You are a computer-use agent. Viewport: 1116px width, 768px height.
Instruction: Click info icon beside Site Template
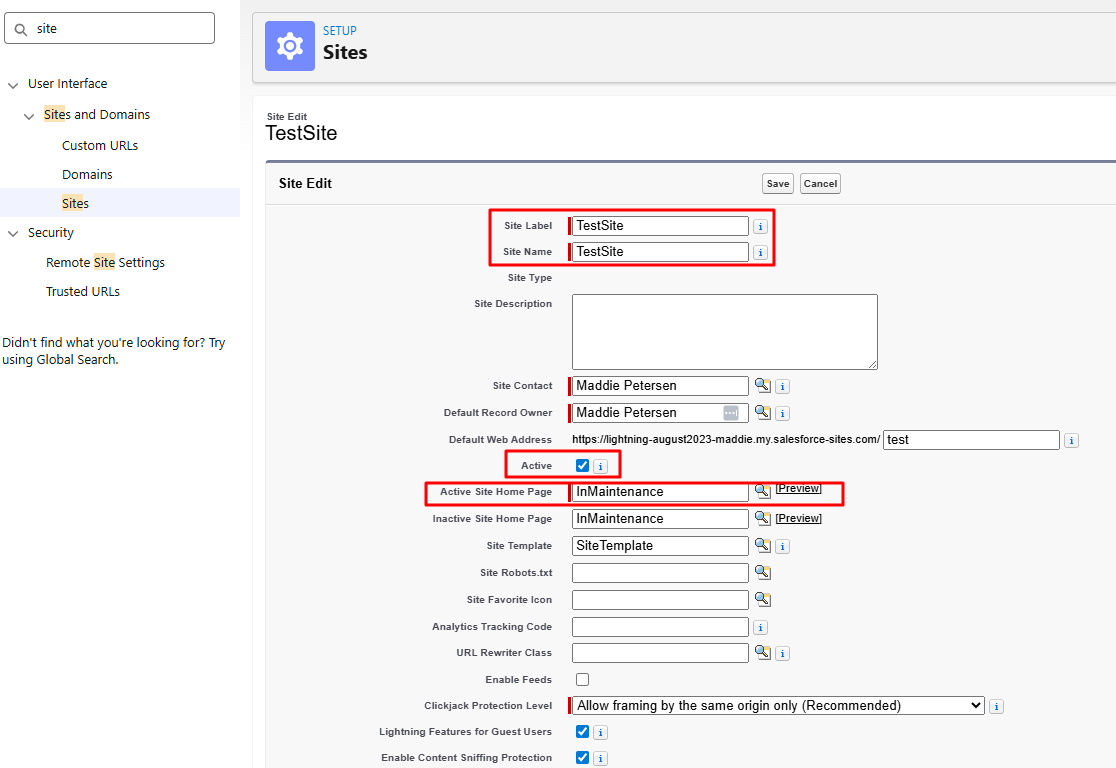782,547
